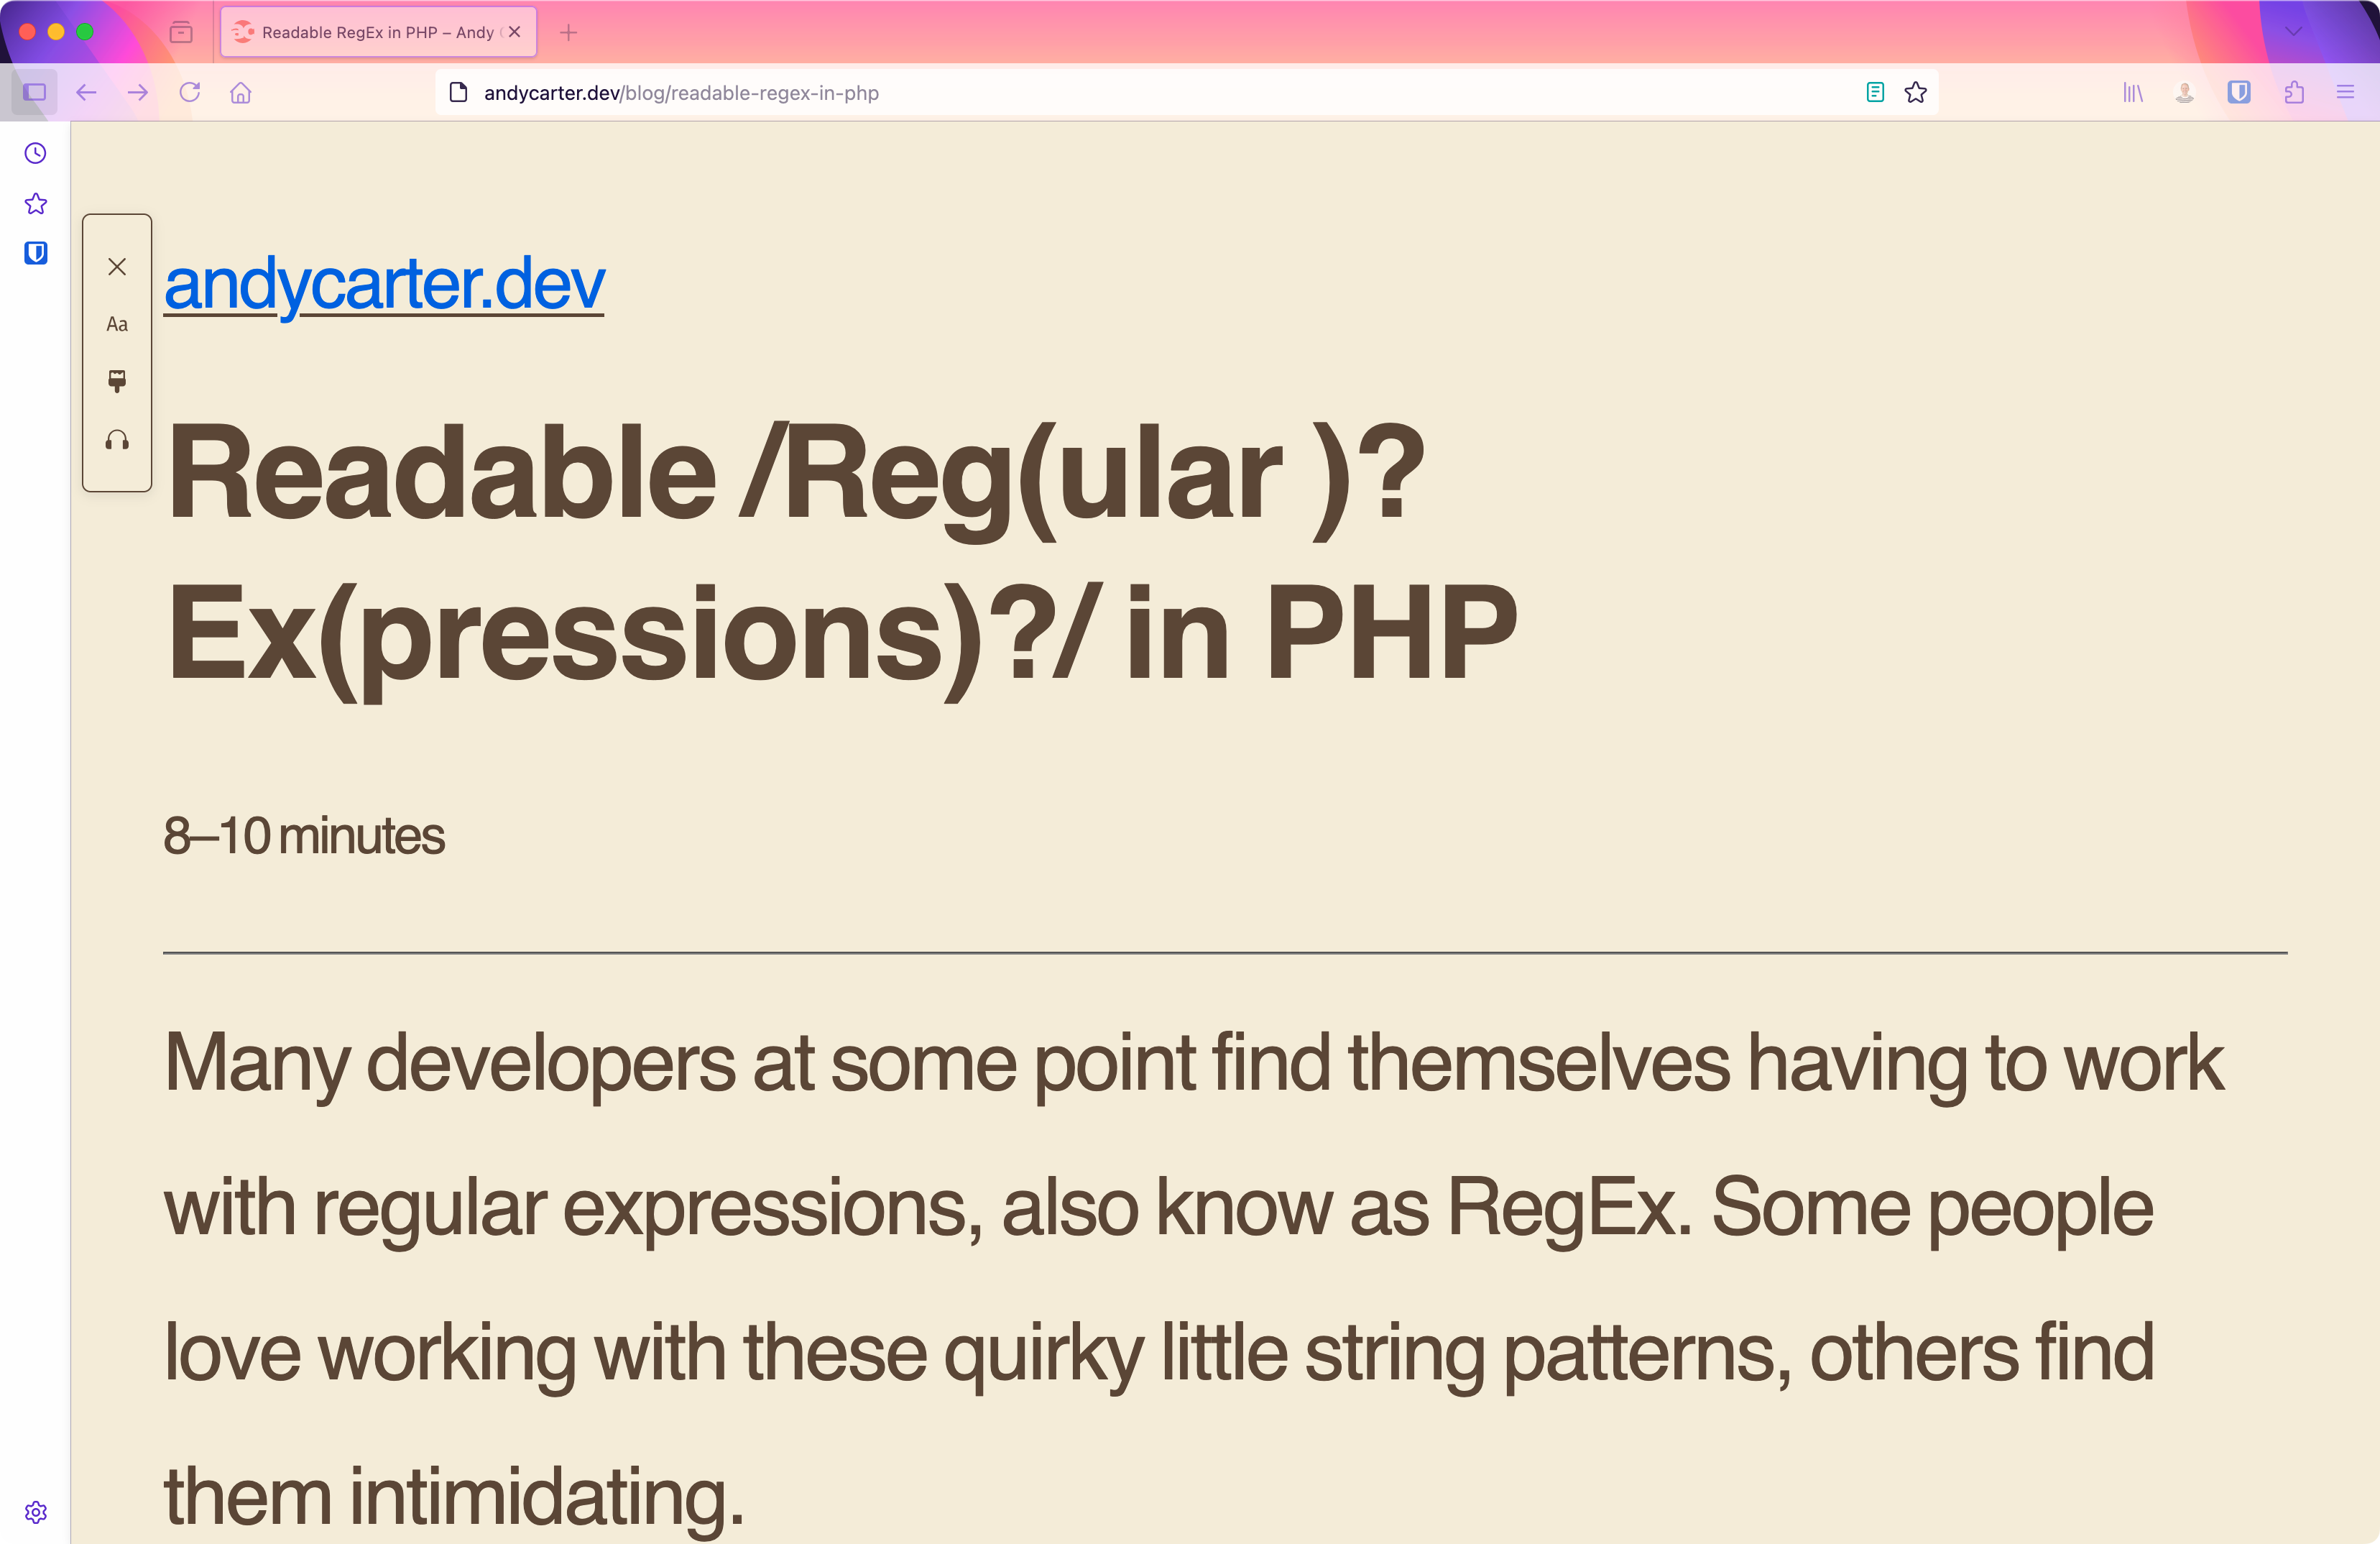Start Narrate using the headphones icon
The width and height of the screenshot is (2380, 1544).
[117, 440]
